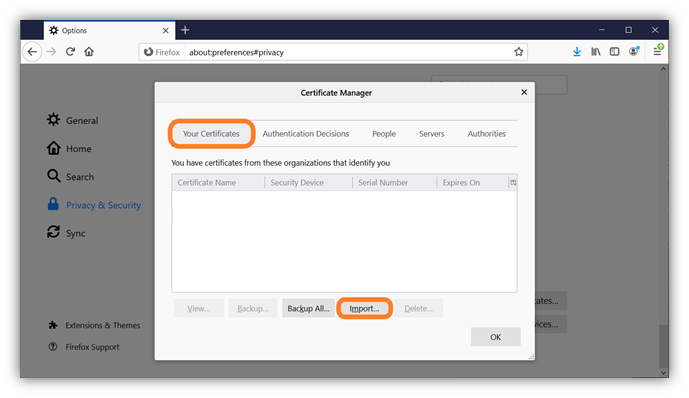
Task: Reload the page with refresh icon
Action: coord(70,52)
